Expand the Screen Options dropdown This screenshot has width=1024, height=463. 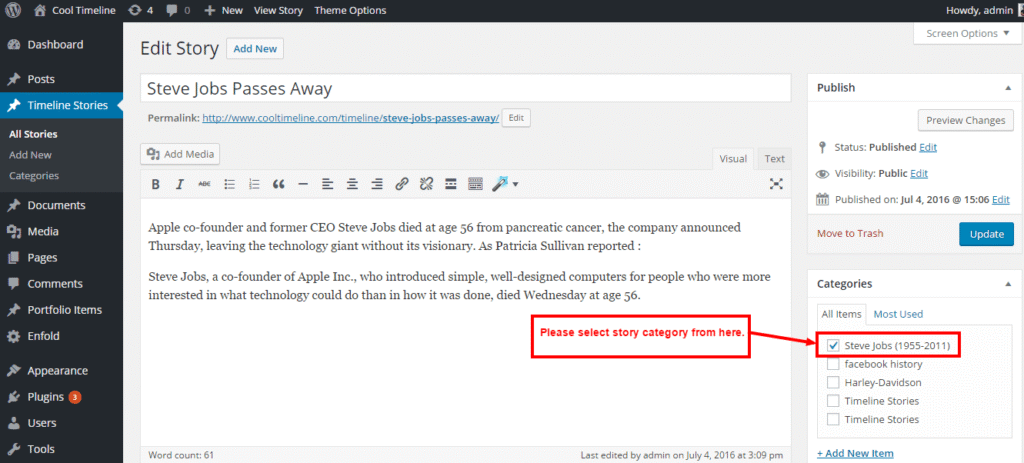coord(968,33)
